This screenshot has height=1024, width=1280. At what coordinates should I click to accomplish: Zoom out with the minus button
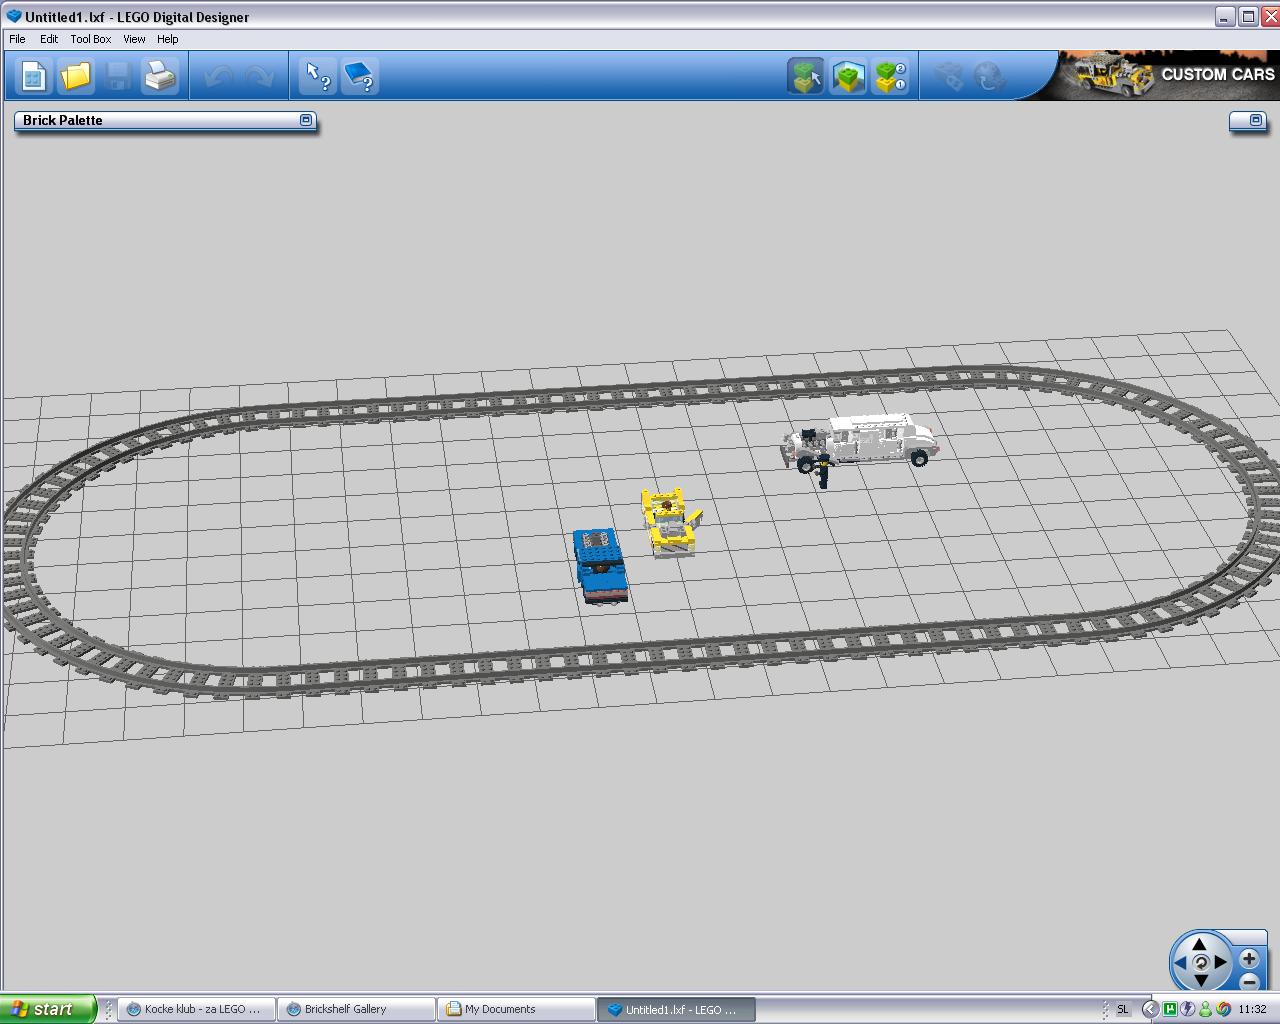[x=1249, y=981]
